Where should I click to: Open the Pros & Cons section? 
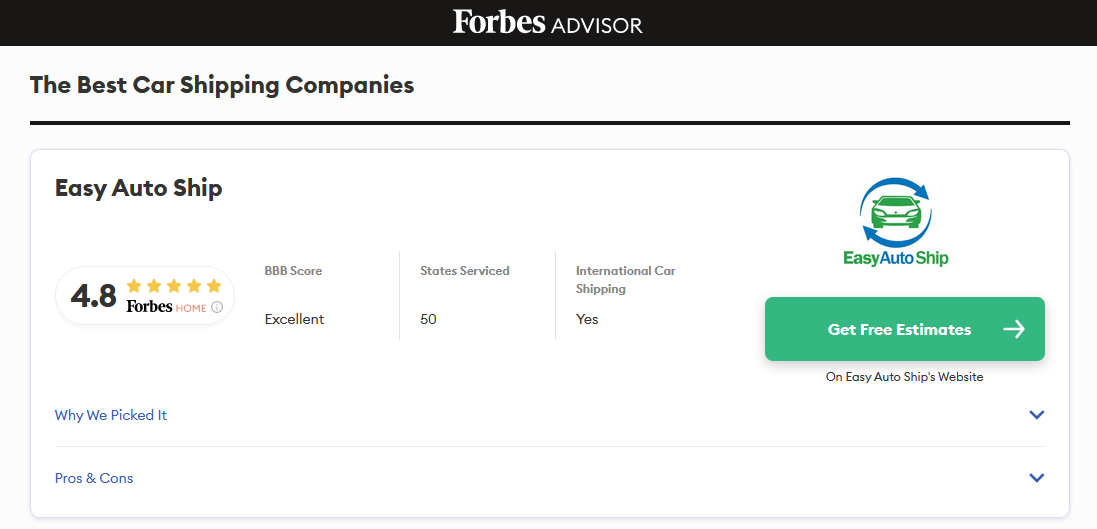tap(94, 478)
